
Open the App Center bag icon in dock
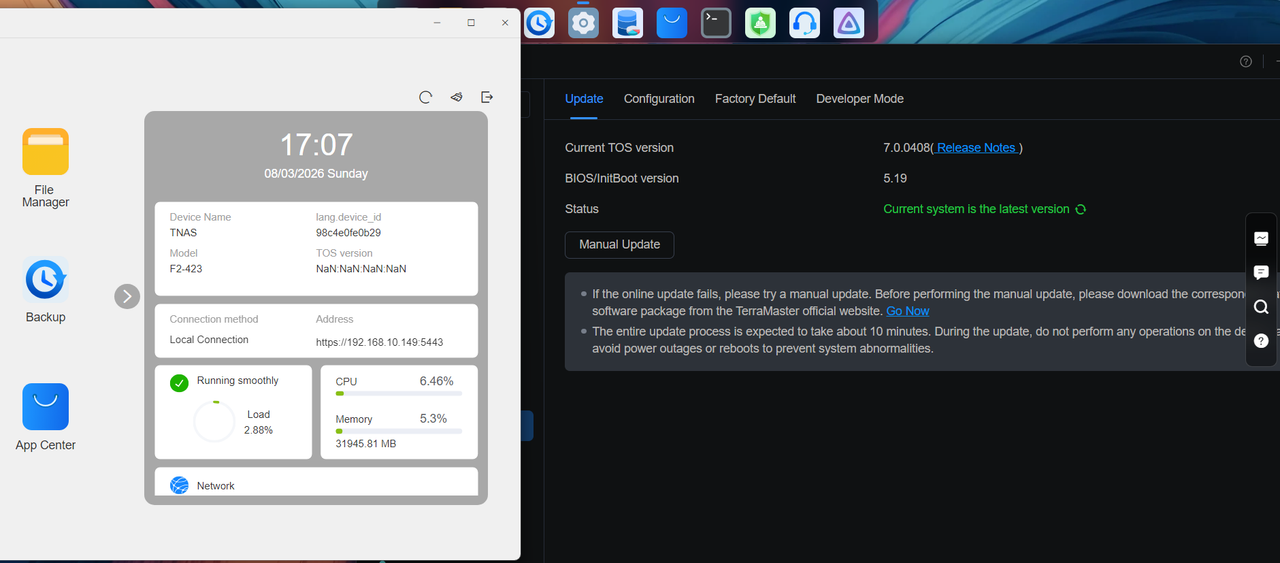pos(672,22)
